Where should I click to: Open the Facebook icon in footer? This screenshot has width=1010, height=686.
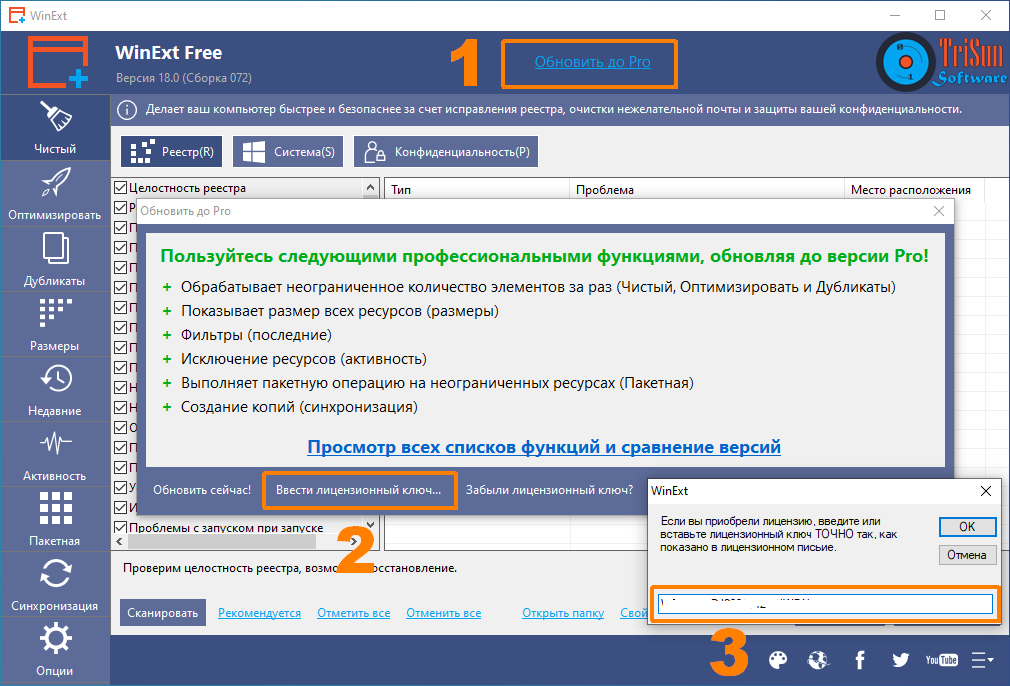click(859, 660)
